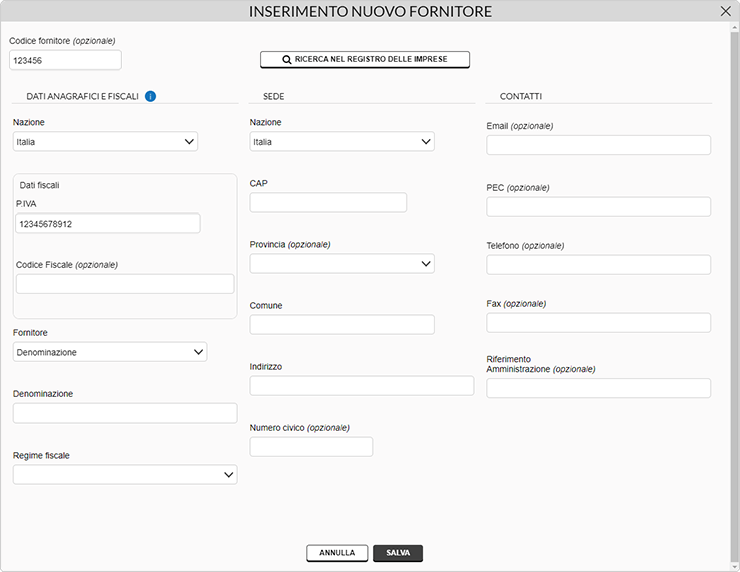740x572 pixels.
Task: Open the Fornitore Denominazione dropdown
Action: [110, 352]
